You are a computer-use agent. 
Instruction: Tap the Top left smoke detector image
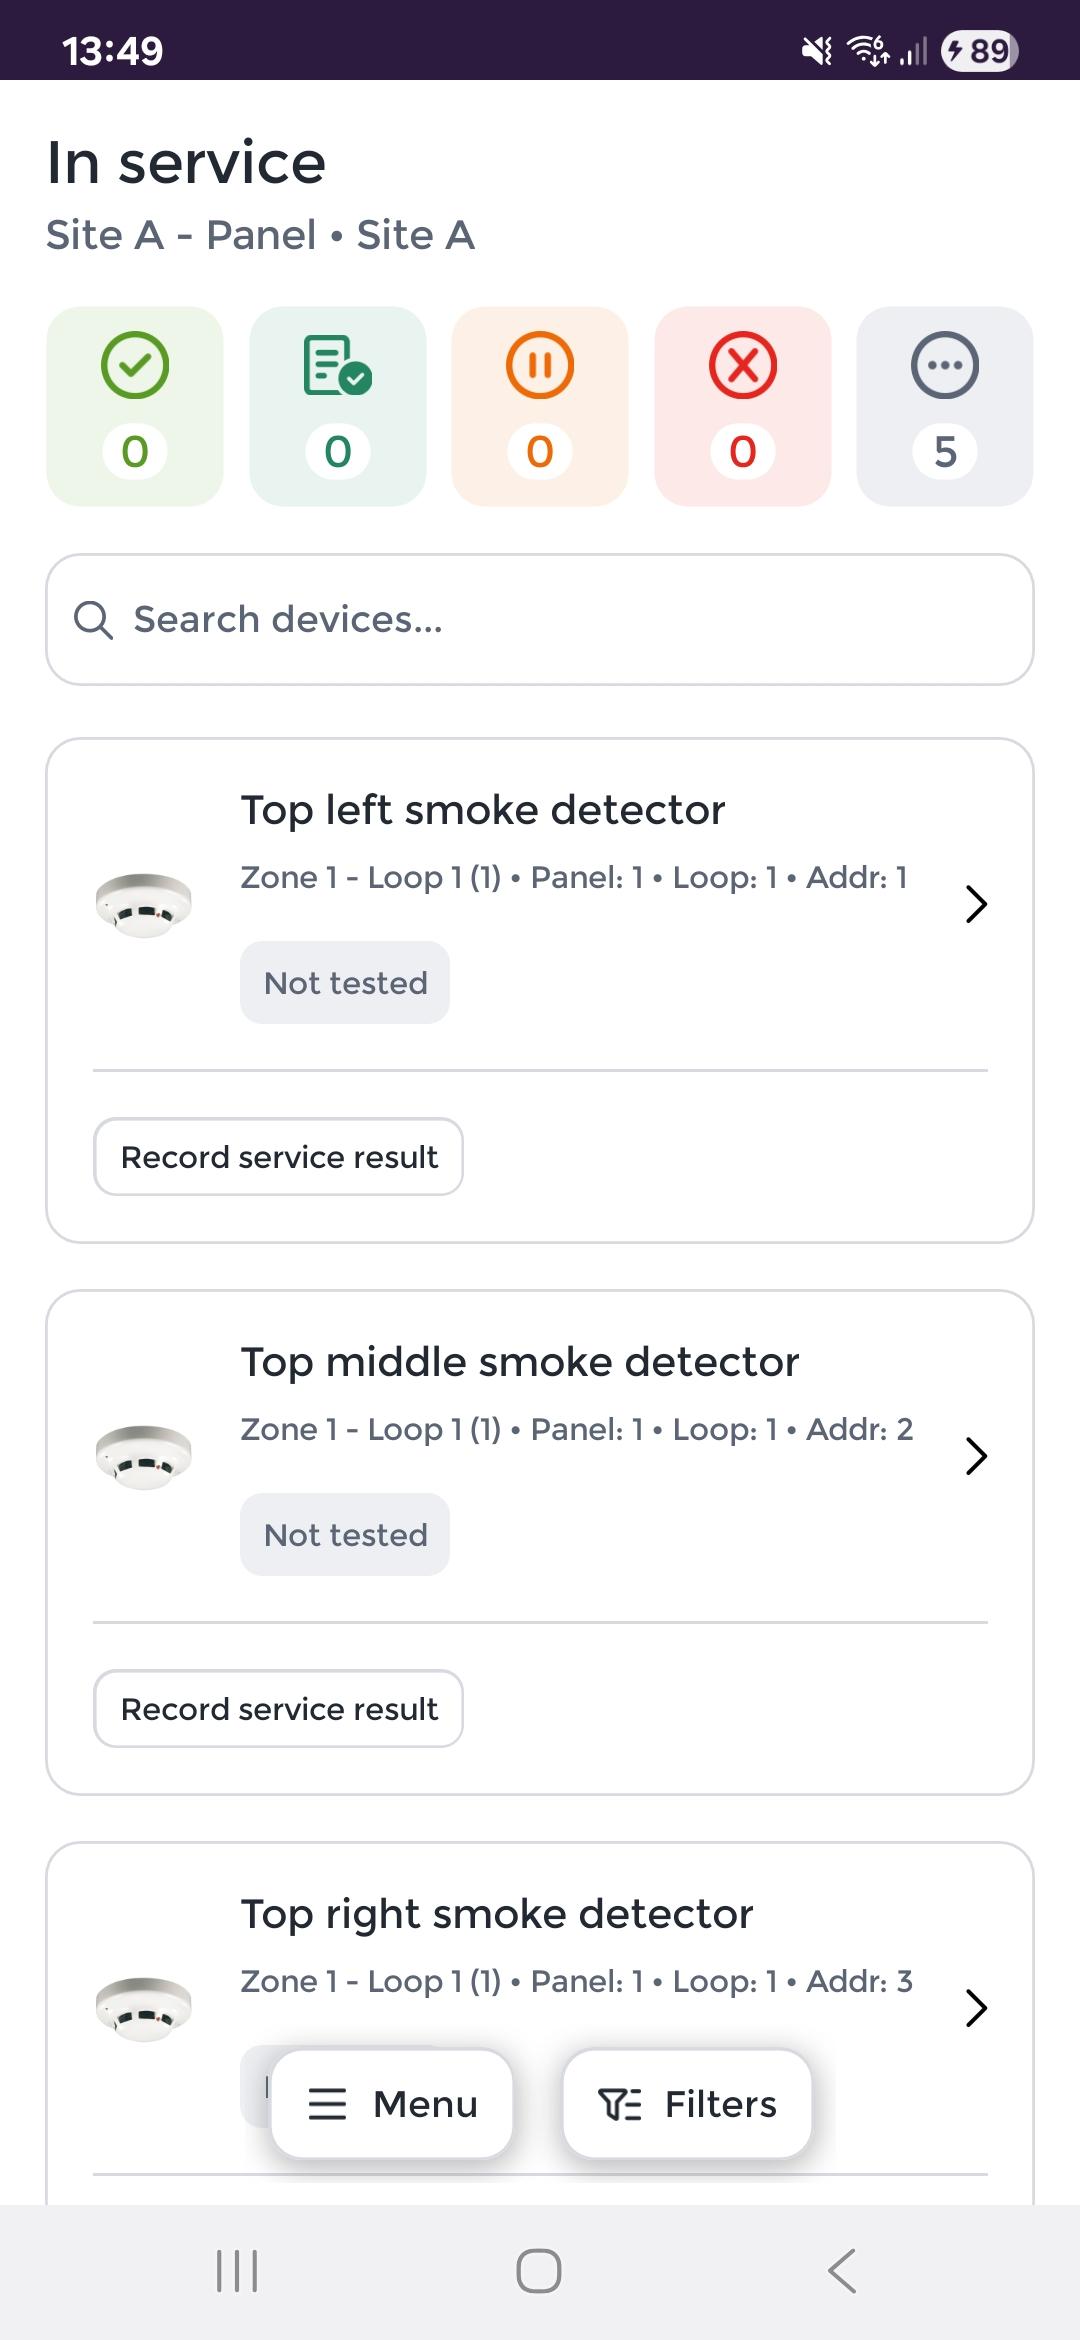pos(143,904)
